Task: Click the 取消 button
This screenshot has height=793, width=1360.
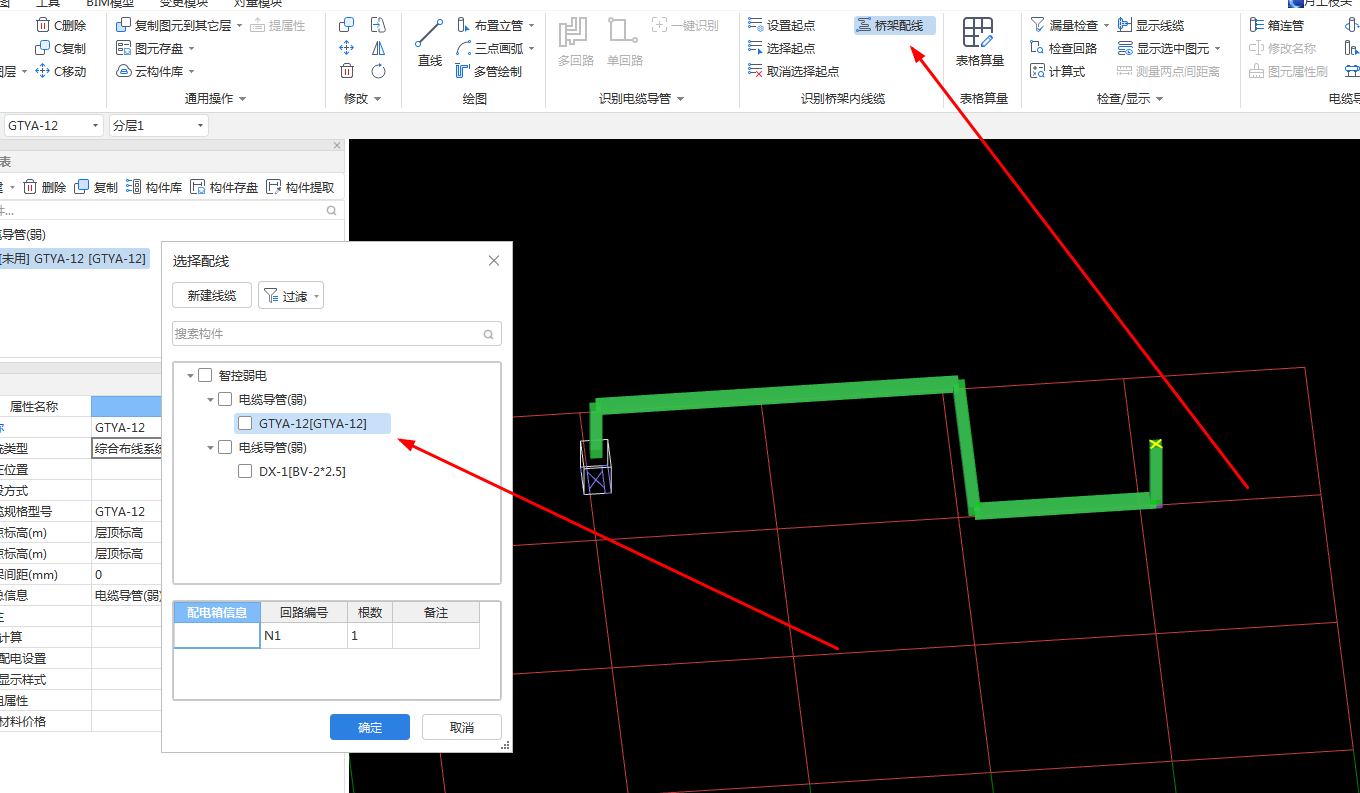Action: tap(462, 727)
